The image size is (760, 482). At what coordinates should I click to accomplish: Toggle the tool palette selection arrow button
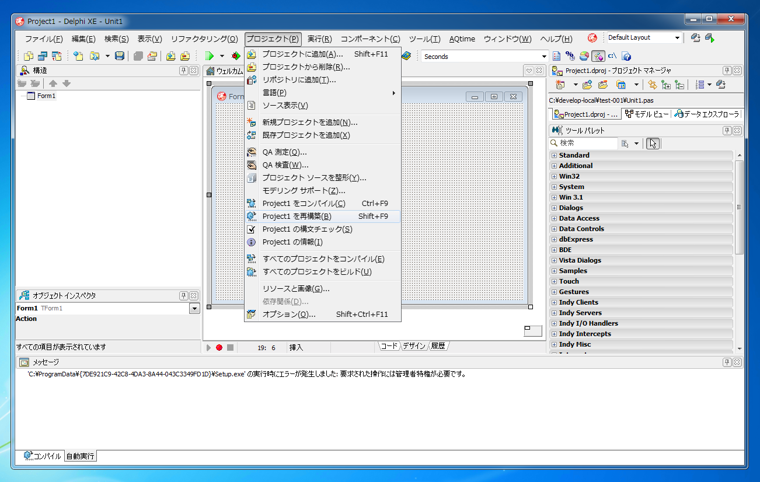coord(653,144)
